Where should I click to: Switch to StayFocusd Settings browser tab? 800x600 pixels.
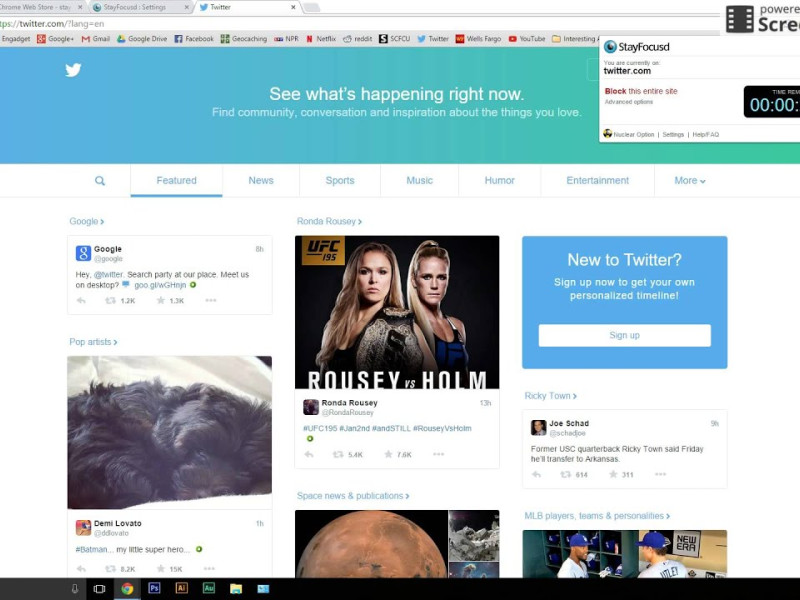pos(141,7)
